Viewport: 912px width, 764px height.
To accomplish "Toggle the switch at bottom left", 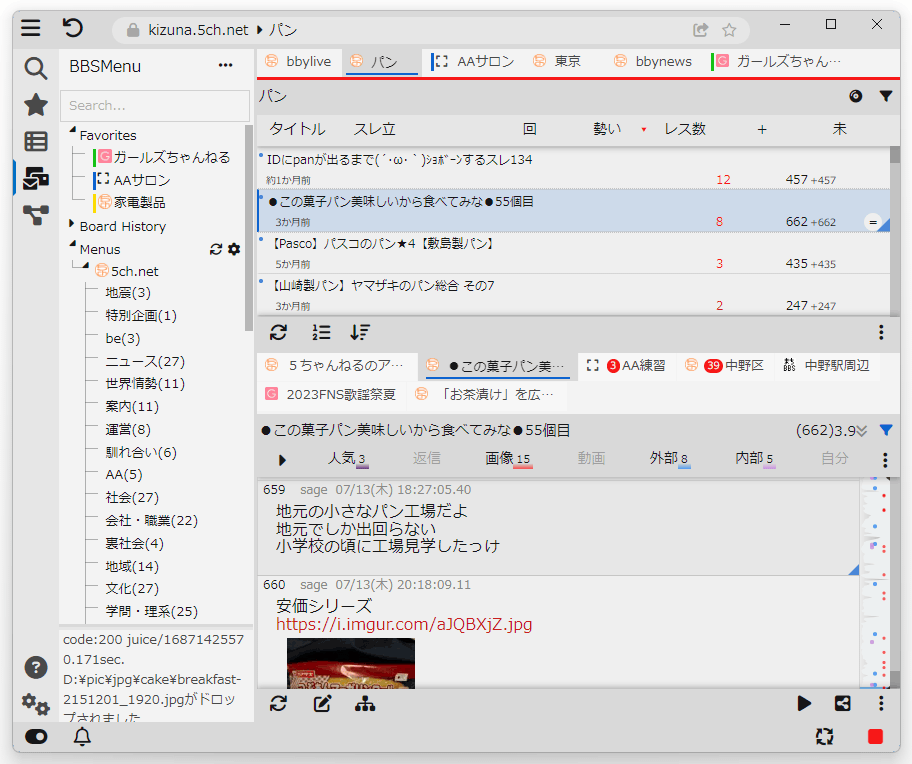I will tap(36, 737).
